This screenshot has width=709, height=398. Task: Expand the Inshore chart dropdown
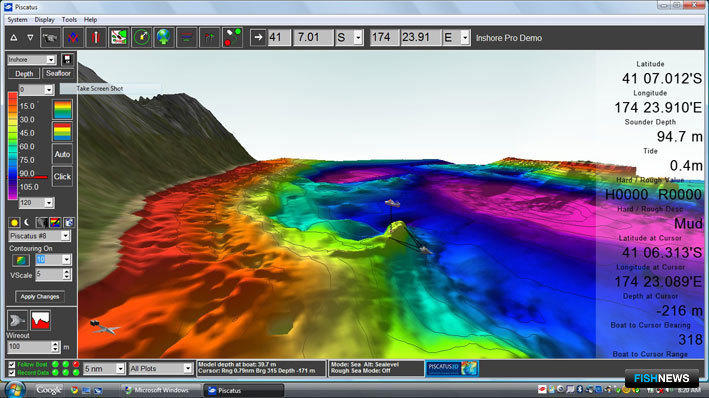(51, 60)
